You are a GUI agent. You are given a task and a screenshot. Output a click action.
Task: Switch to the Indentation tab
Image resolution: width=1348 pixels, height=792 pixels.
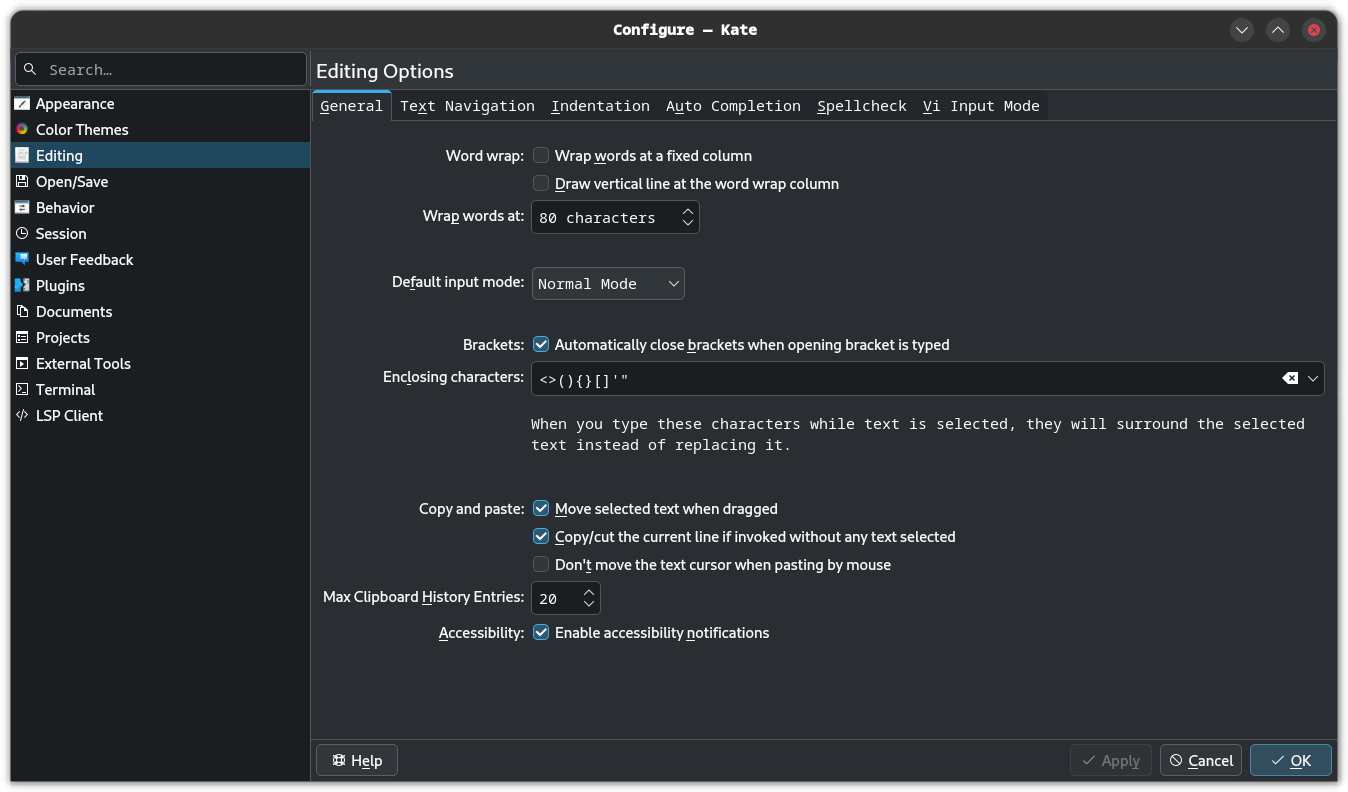click(600, 106)
